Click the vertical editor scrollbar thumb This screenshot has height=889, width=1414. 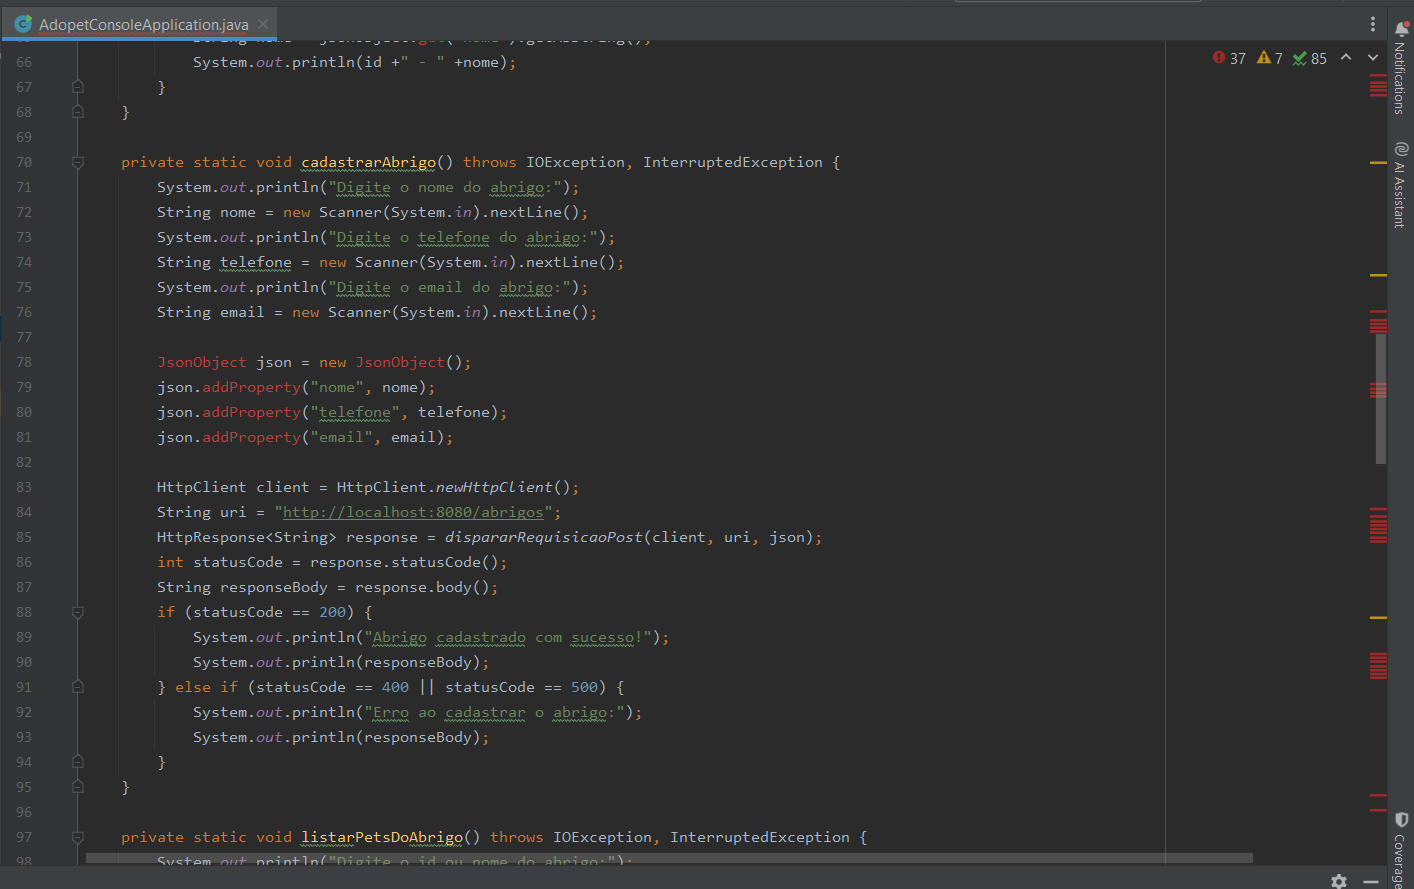tap(1380, 398)
